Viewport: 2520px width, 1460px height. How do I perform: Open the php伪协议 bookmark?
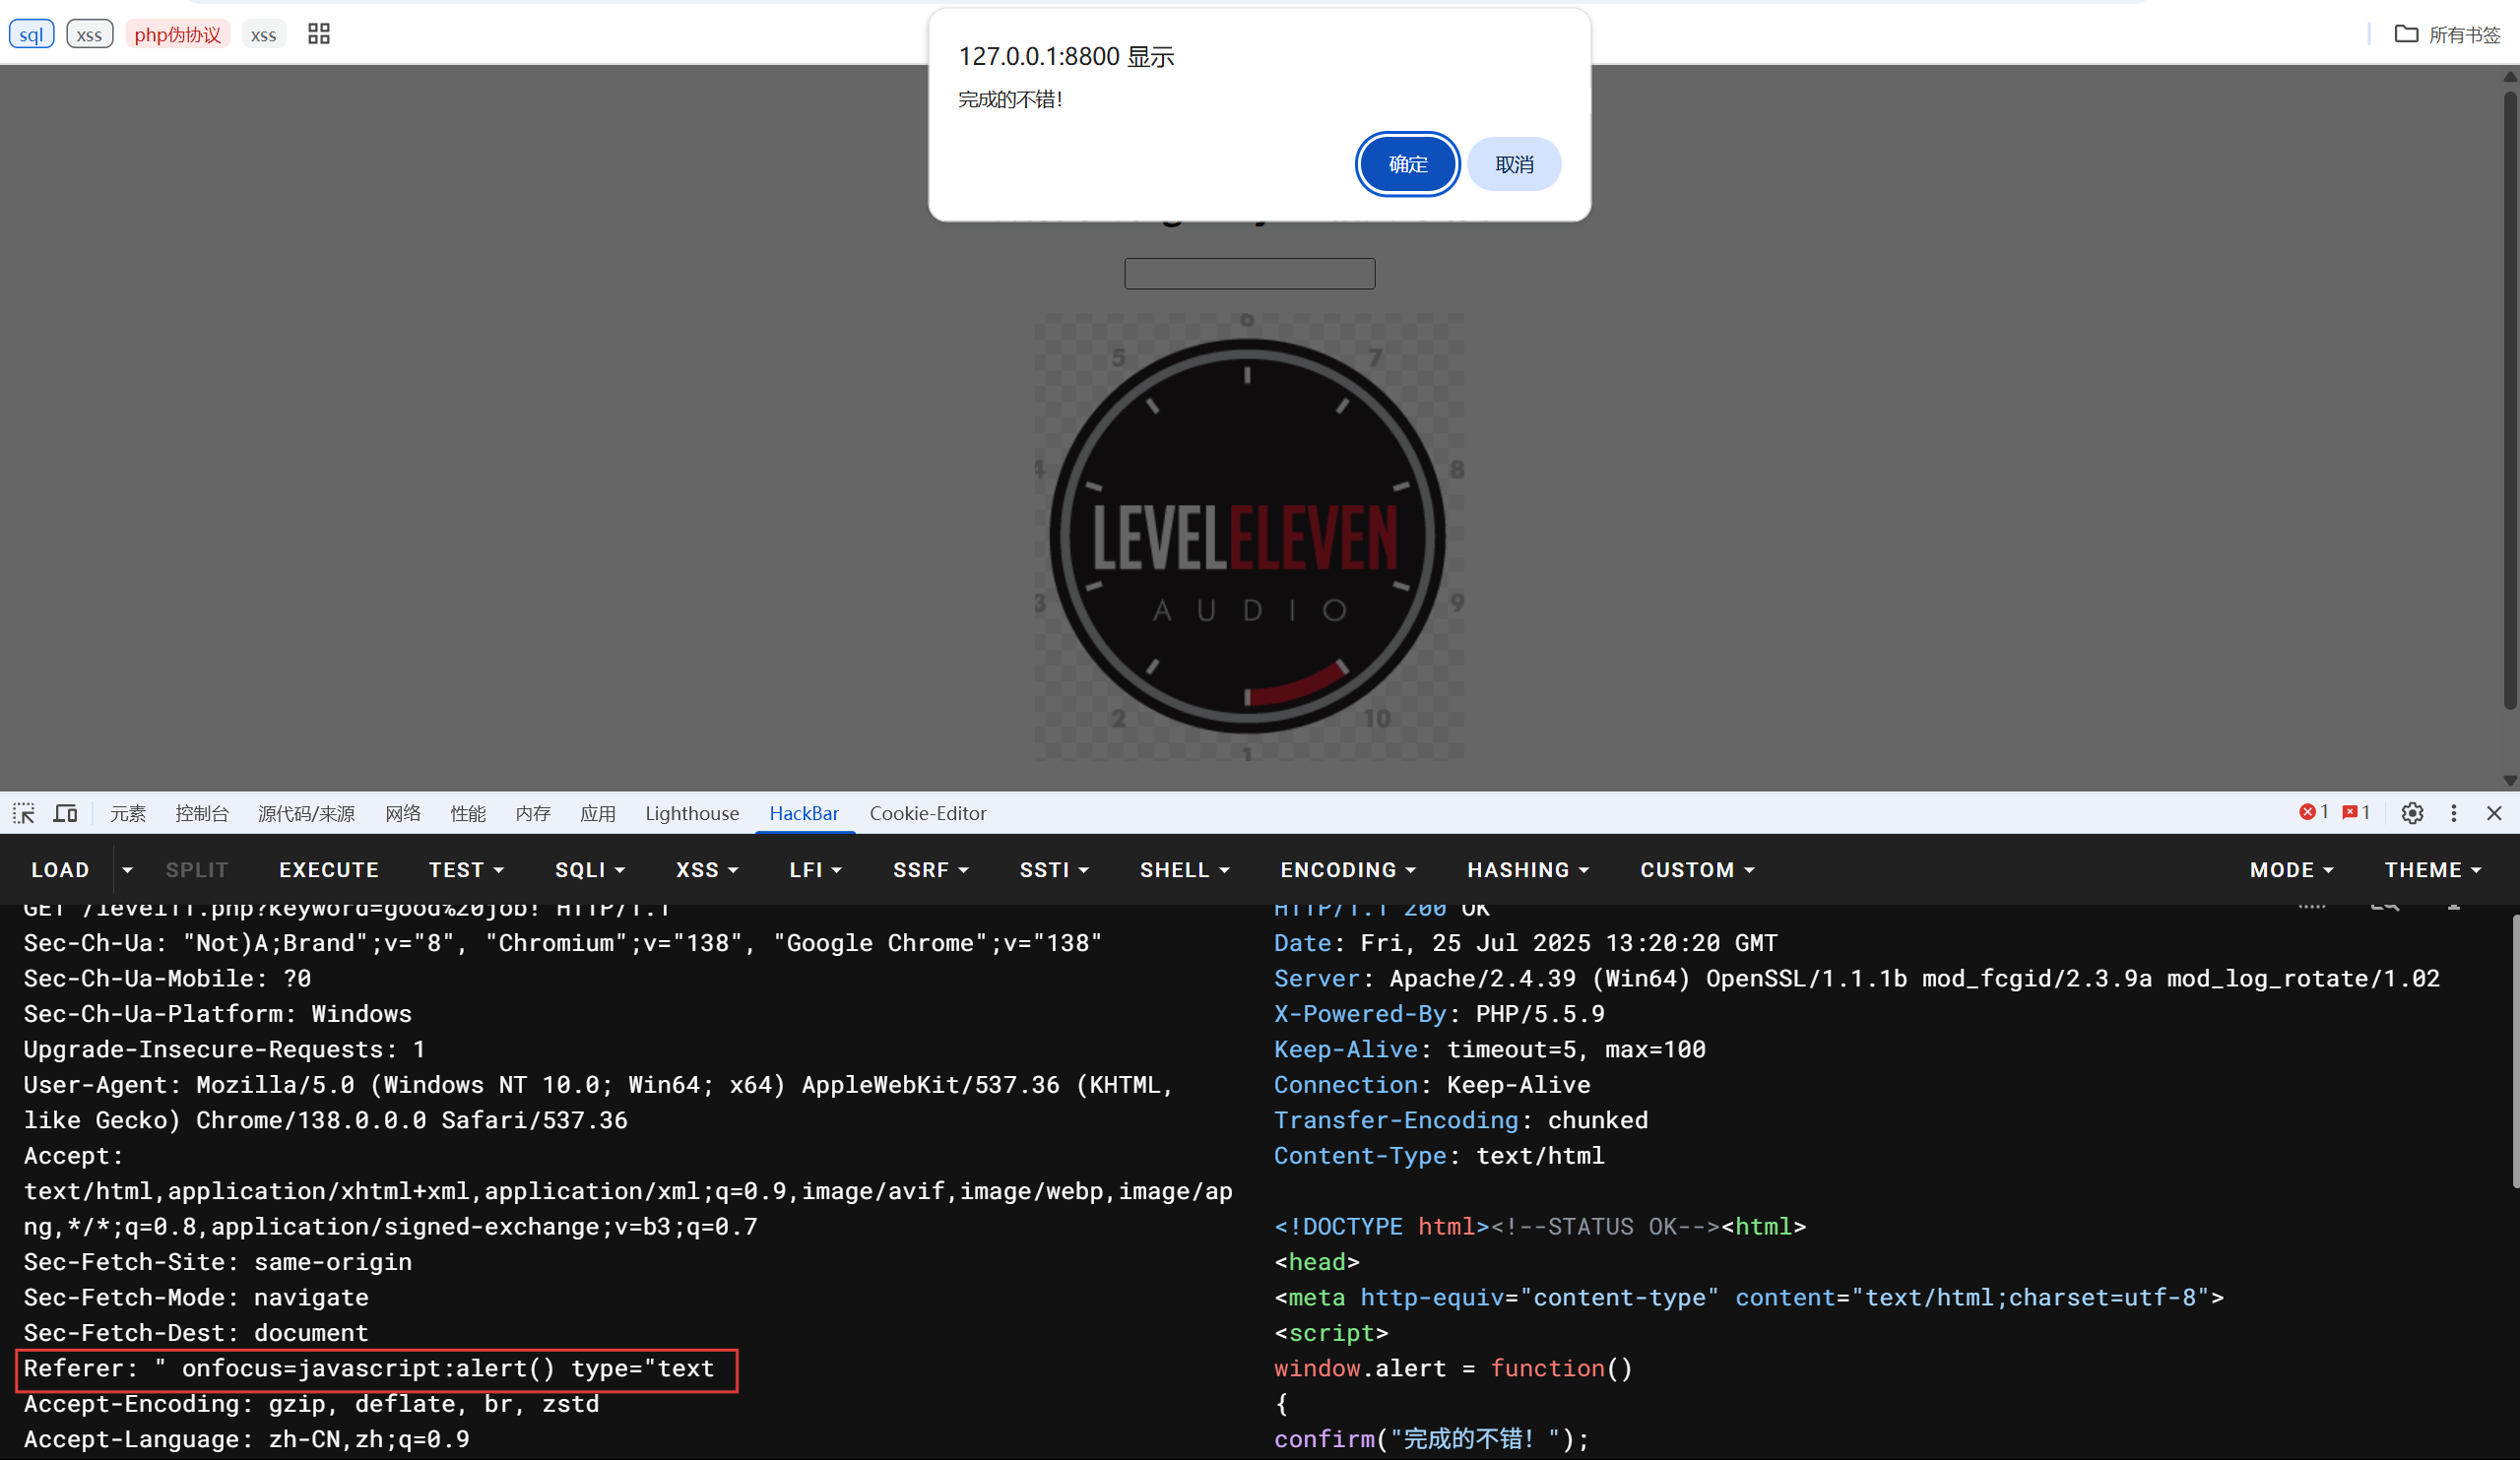[177, 34]
